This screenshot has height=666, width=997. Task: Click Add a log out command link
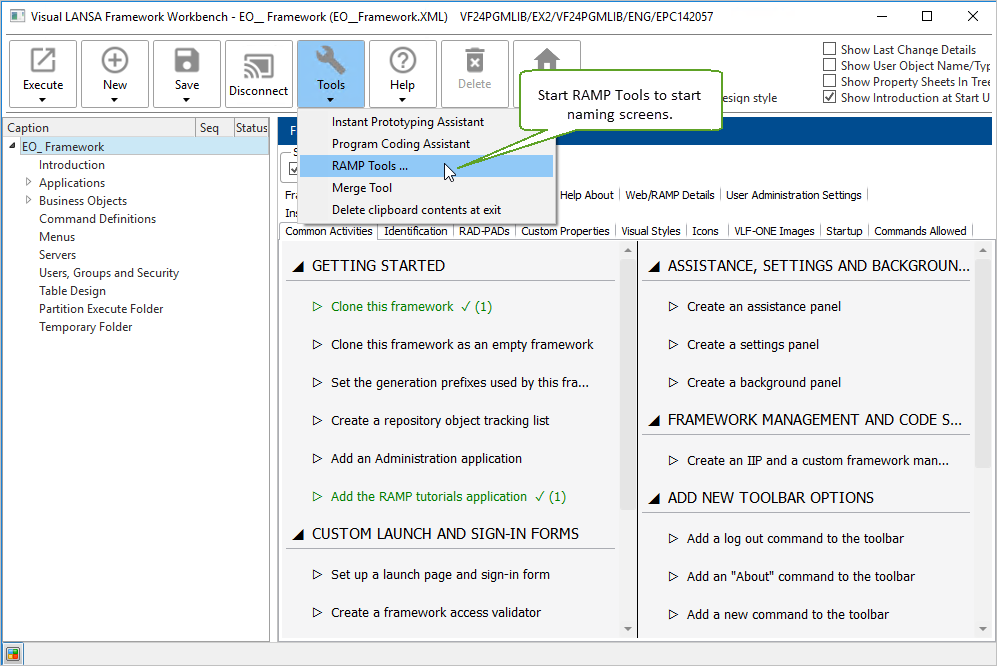pos(795,539)
